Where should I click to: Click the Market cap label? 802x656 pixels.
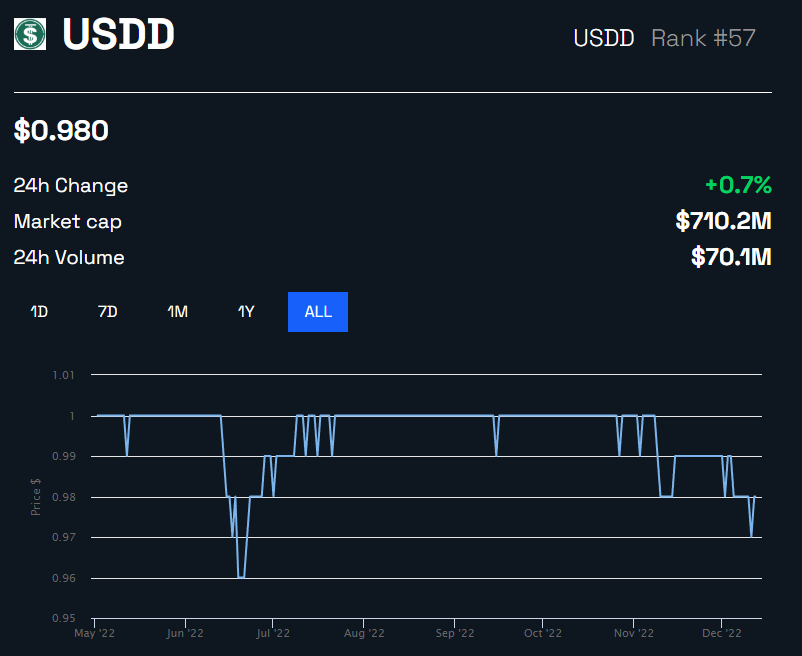67,221
